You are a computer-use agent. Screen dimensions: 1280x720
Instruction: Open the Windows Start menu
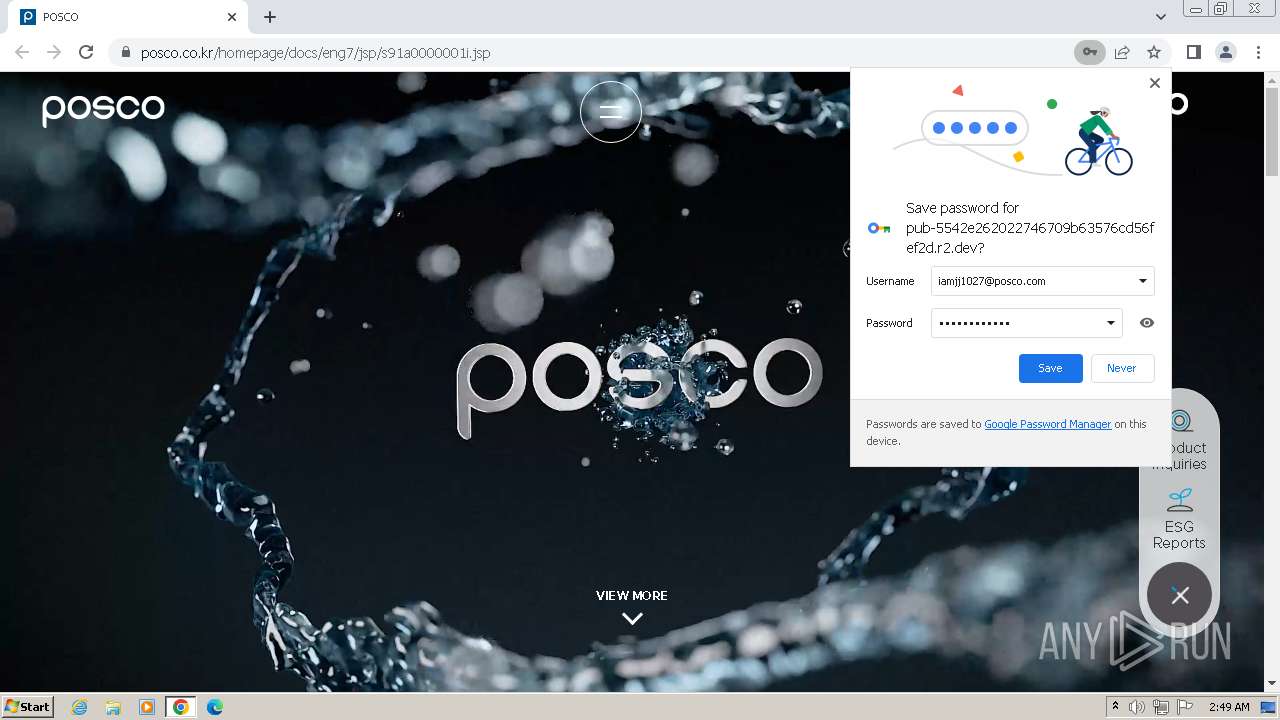(28, 706)
